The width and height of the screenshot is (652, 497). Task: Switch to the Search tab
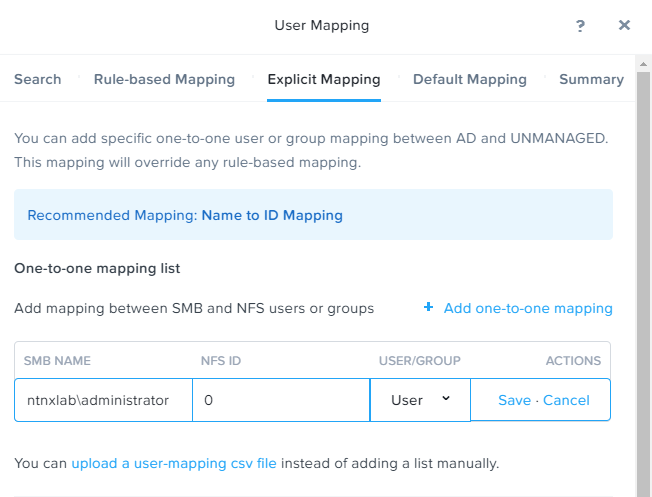click(38, 79)
